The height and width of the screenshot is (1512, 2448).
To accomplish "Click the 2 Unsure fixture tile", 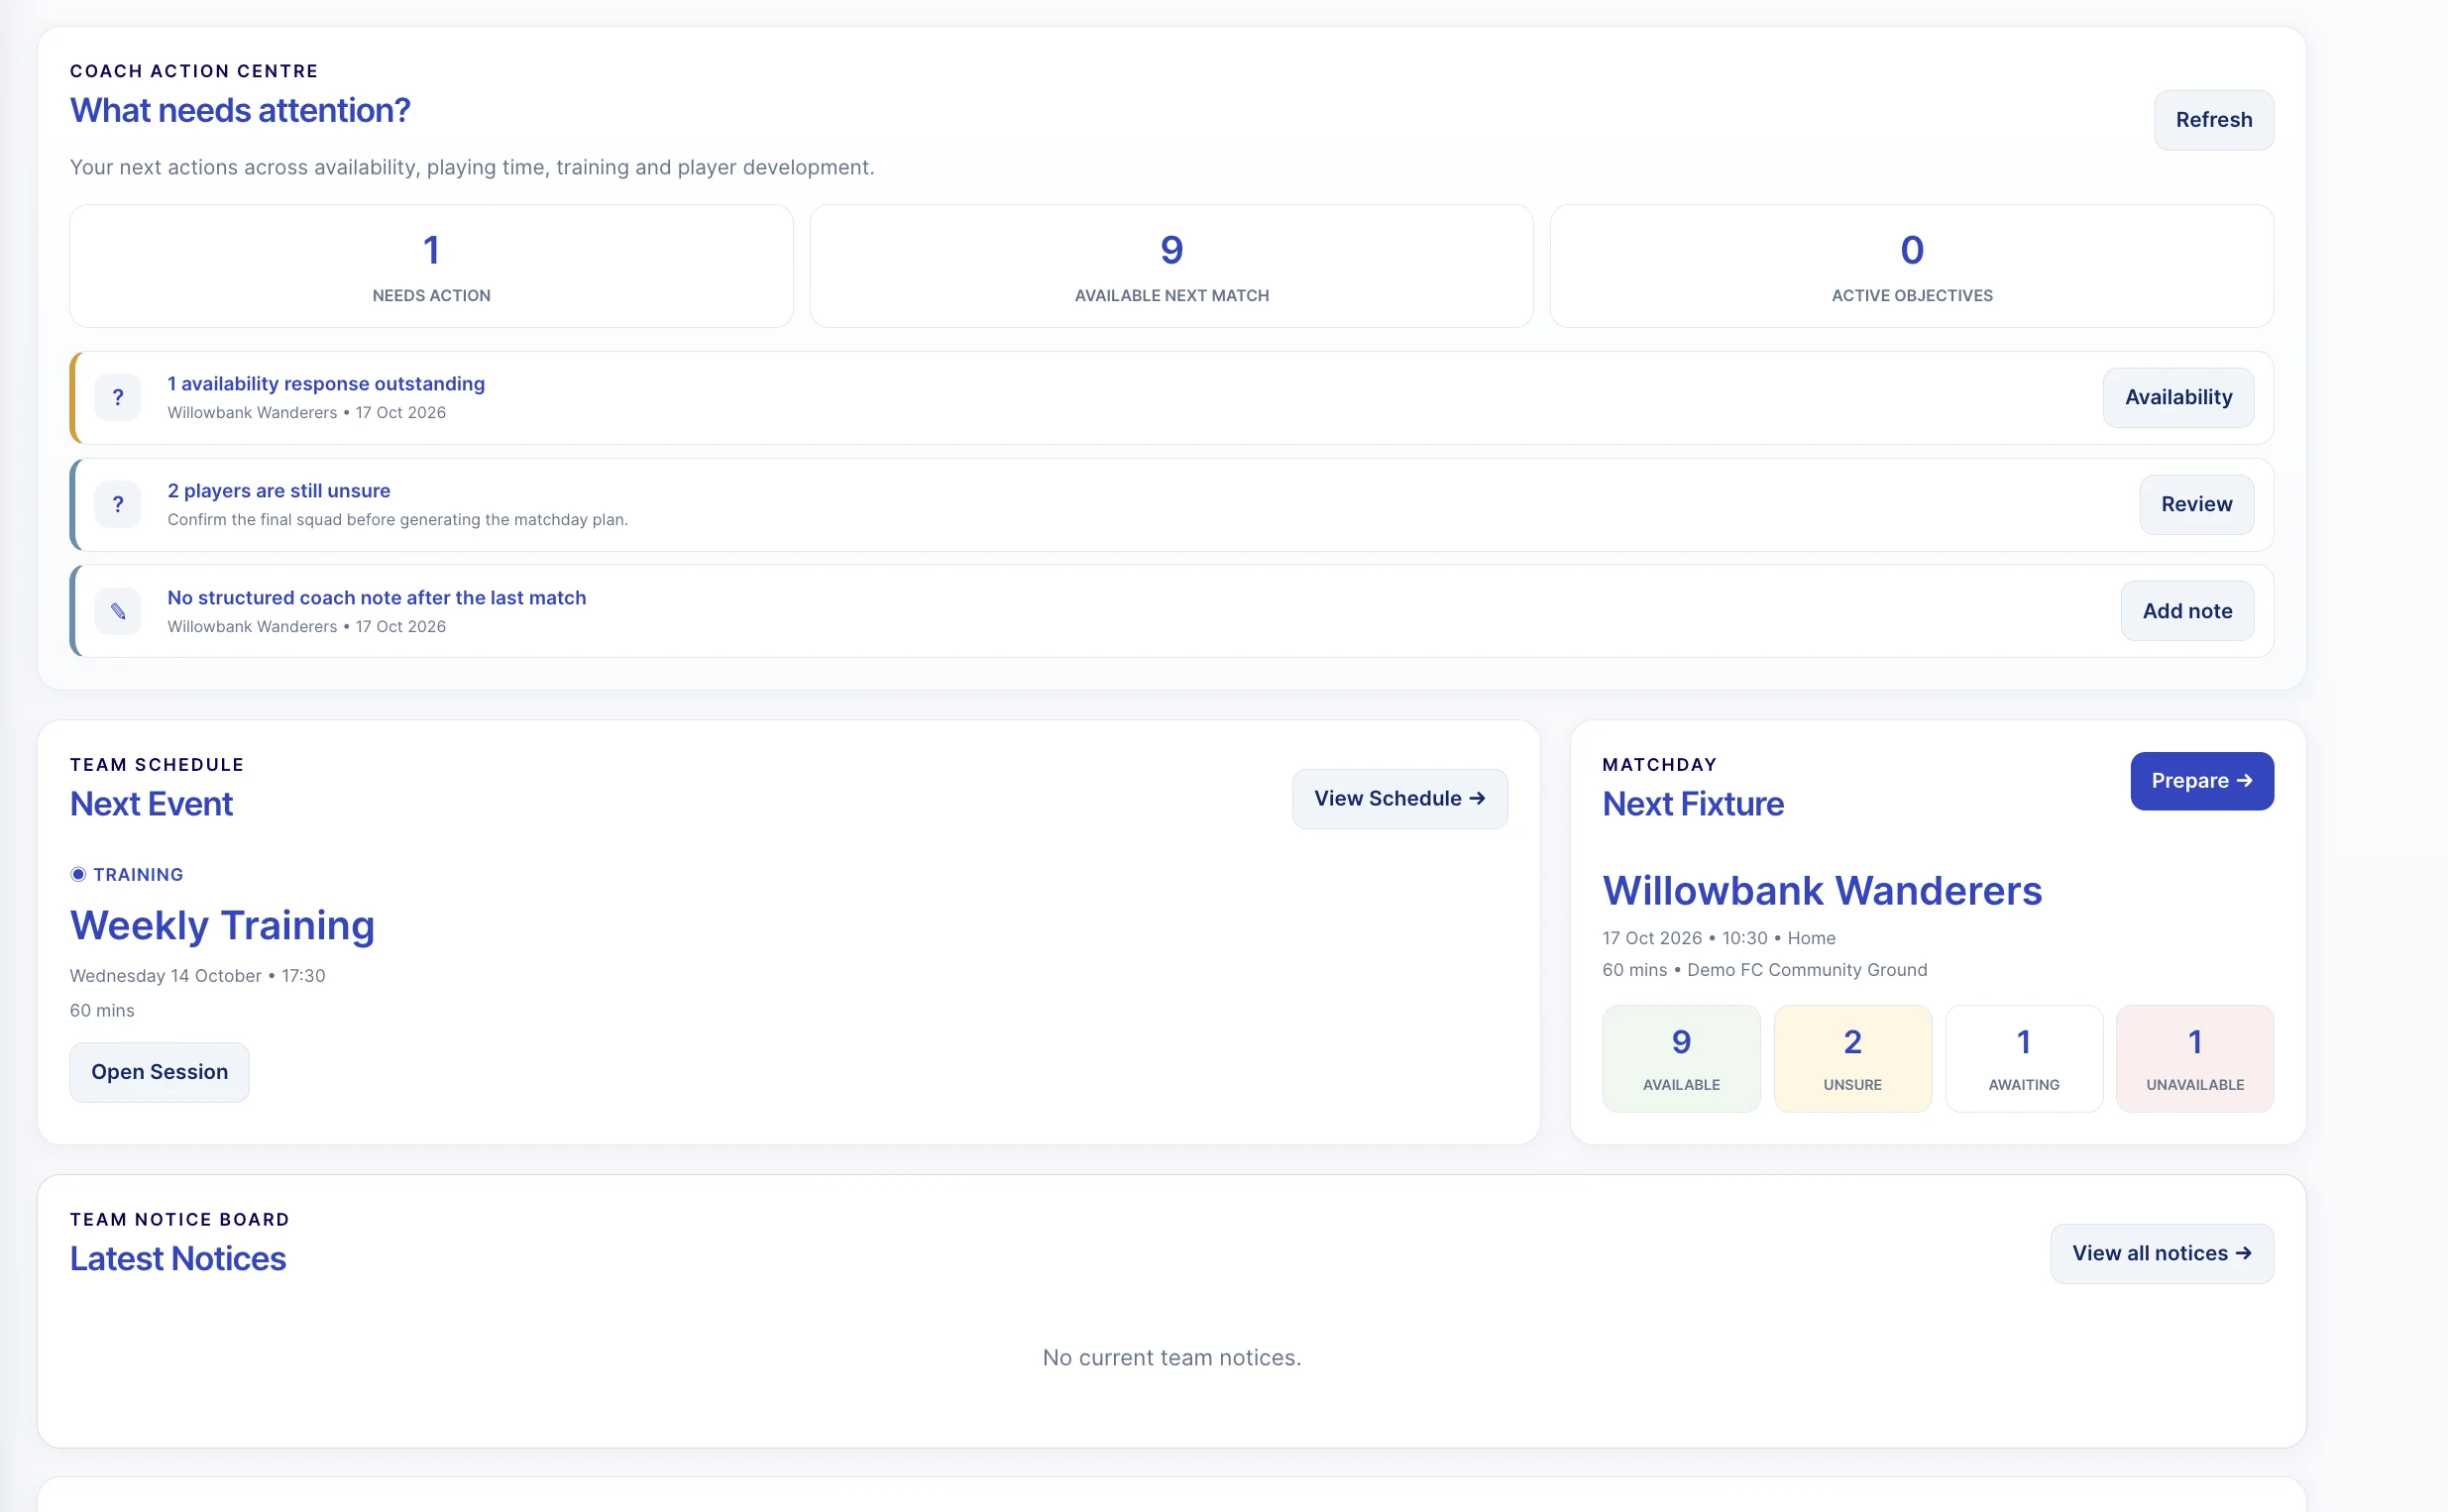I will coord(1852,1059).
